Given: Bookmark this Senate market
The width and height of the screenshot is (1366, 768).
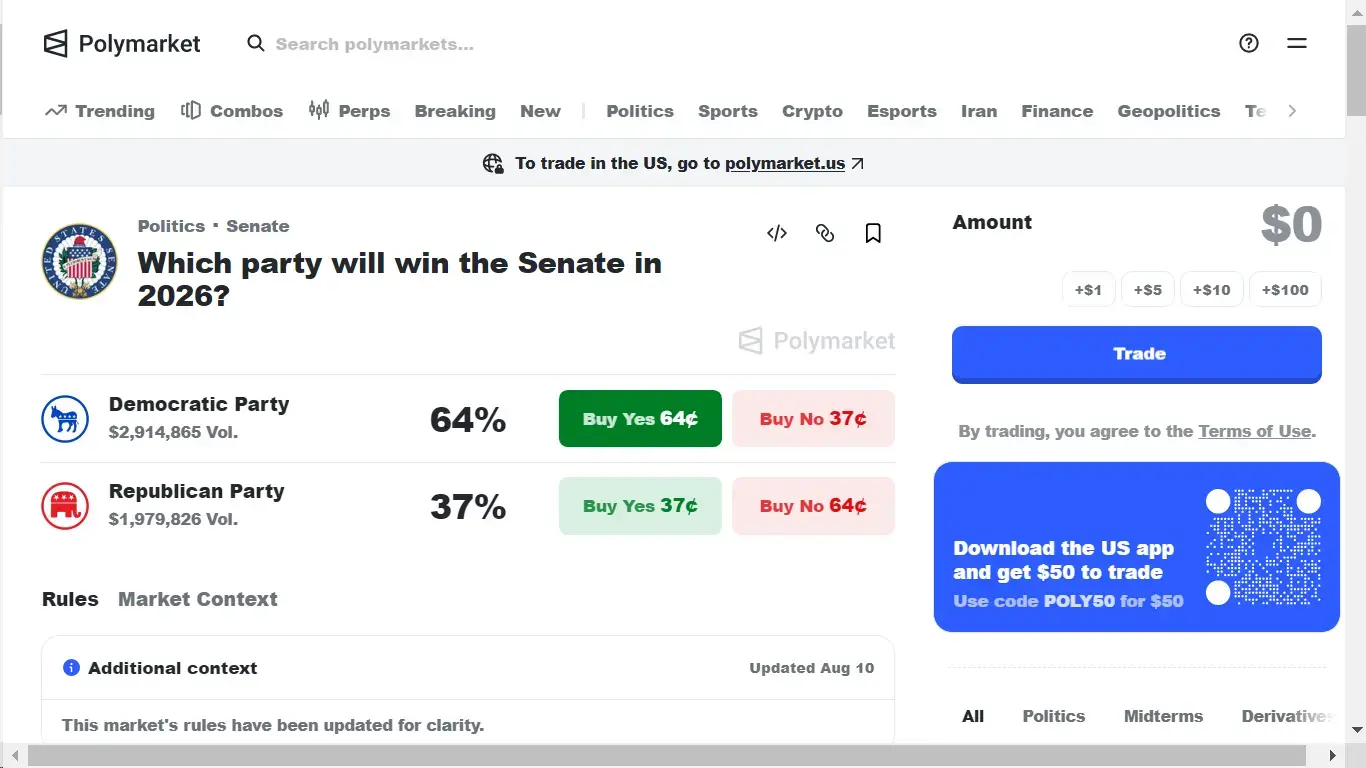Looking at the screenshot, I should pos(873,233).
